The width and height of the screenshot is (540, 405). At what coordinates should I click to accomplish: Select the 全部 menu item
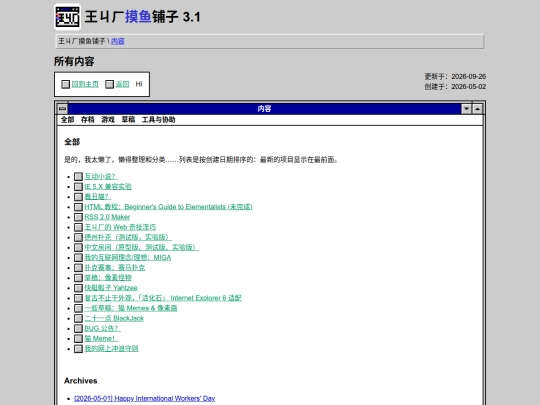pos(68,120)
